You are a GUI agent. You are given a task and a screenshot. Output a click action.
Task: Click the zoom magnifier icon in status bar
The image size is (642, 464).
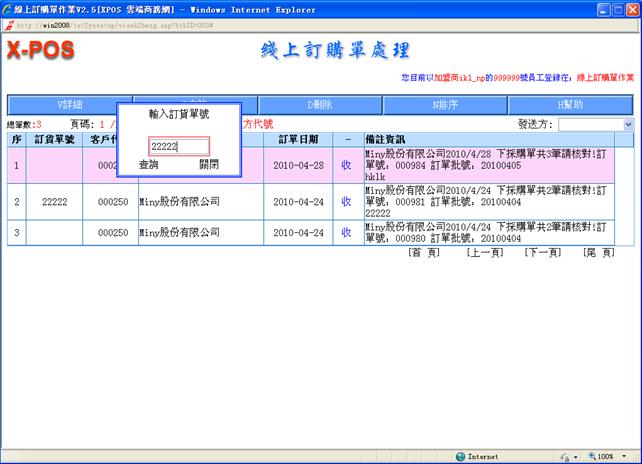pyautogui.click(x=593, y=456)
